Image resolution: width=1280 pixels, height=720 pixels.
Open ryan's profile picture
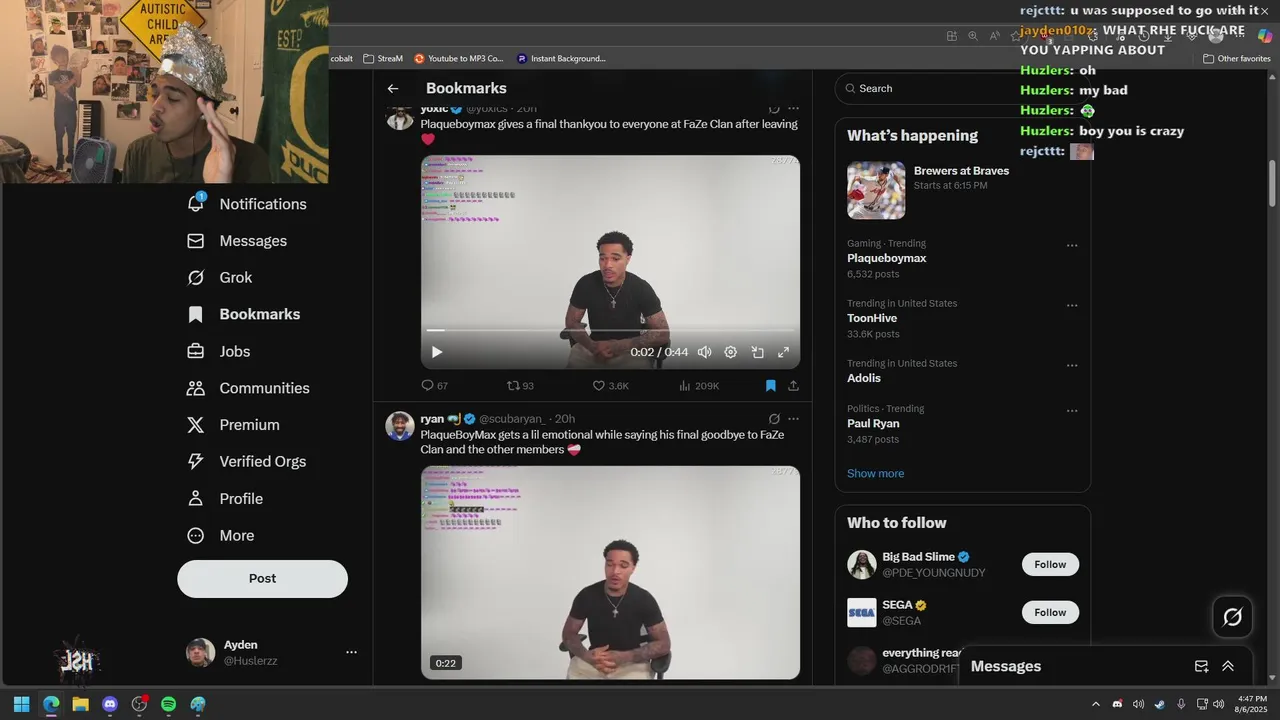coord(400,426)
